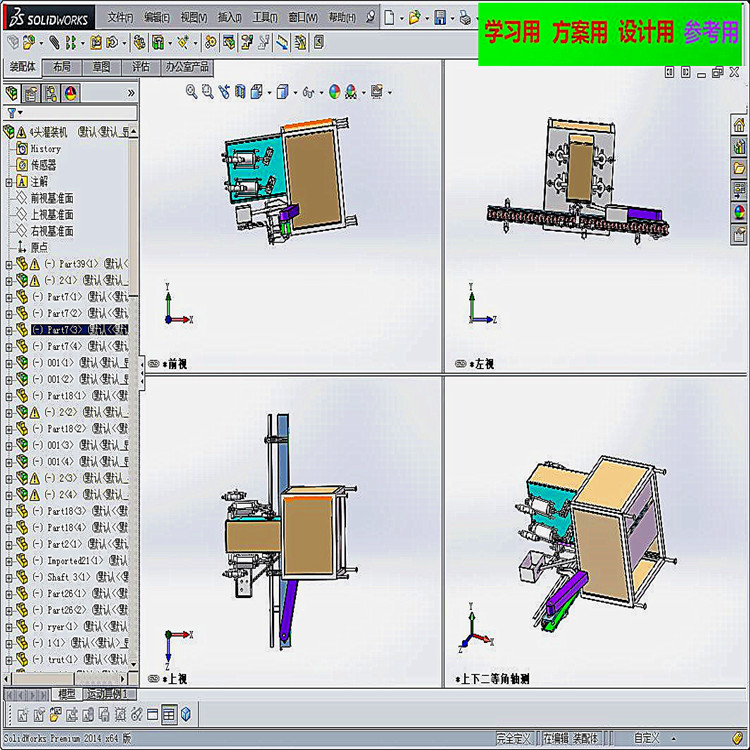This screenshot has height=750, width=750.
Task: Click the Exploded View icon in assembly toolbar
Action: point(247,43)
